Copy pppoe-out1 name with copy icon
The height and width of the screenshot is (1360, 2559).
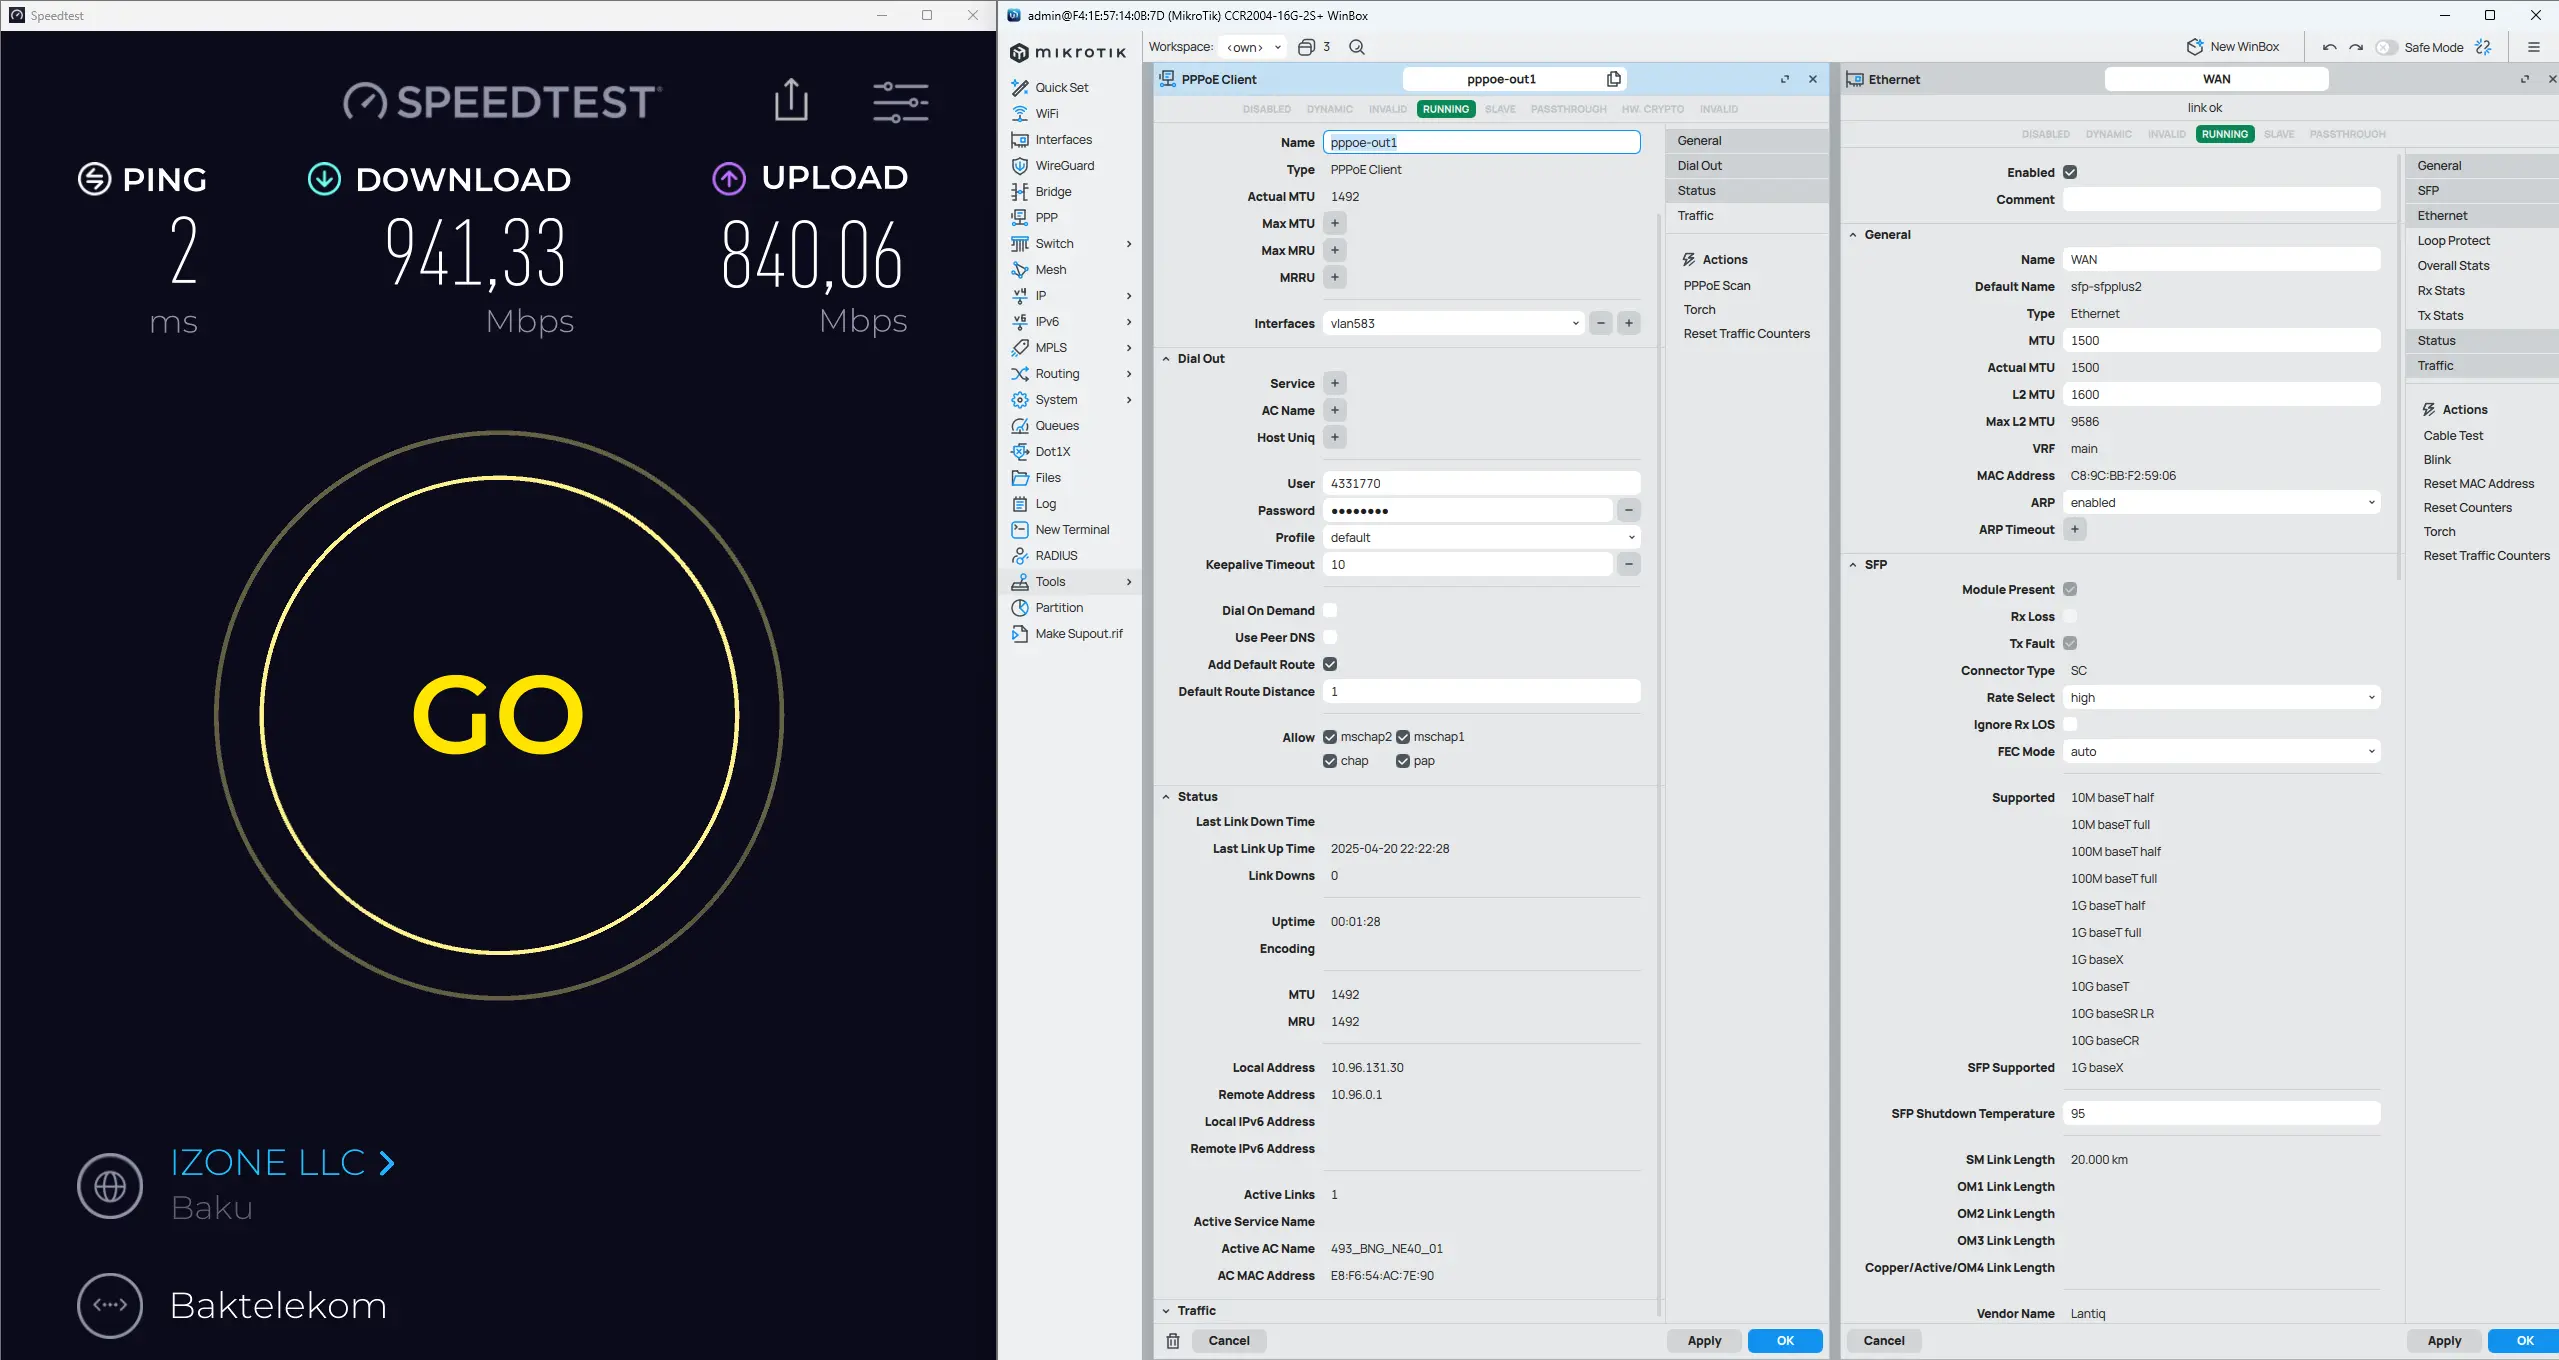1613,79
